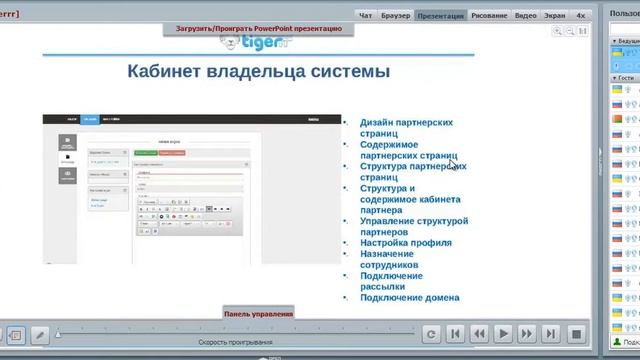Screen dimensions: 640x360
Task: Click the Панель управления label
Action: pyautogui.click(x=258, y=313)
